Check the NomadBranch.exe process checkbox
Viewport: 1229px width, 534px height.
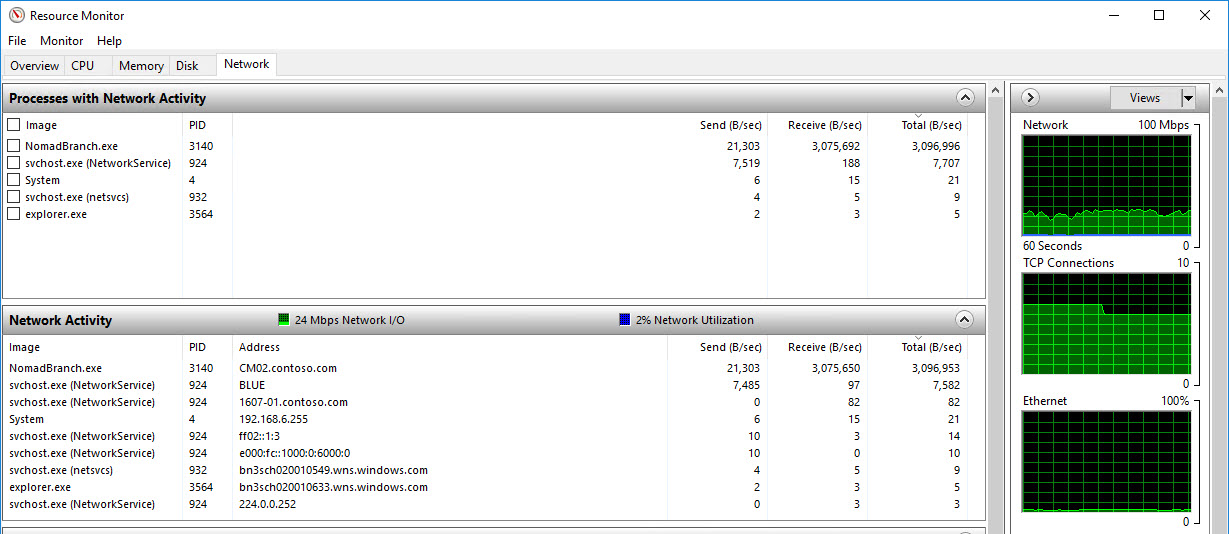coord(14,146)
